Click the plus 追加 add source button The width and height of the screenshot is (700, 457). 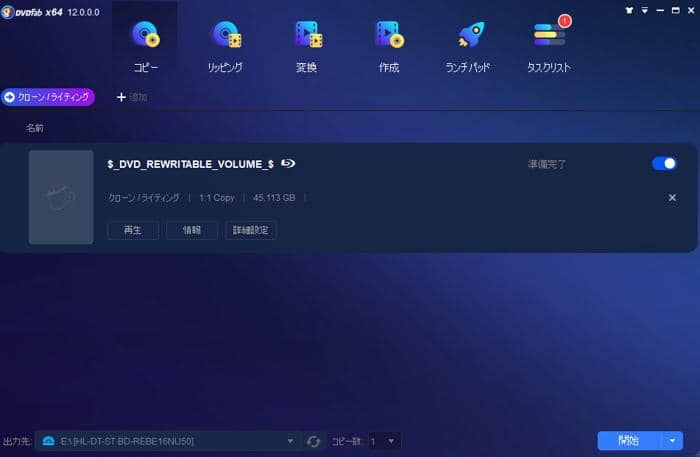(x=132, y=97)
